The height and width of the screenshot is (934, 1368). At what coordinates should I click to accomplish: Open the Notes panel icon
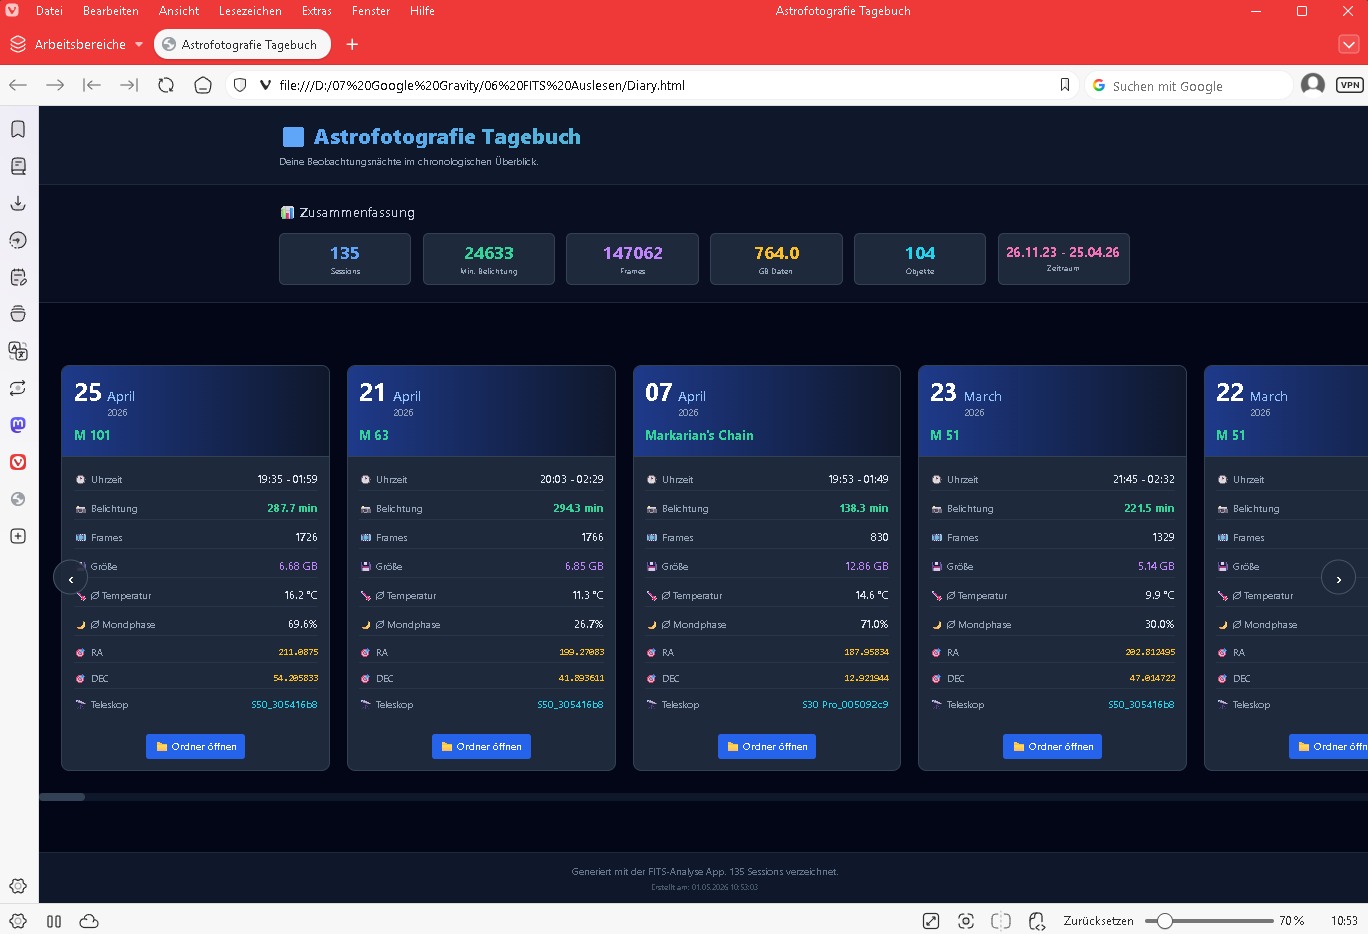pyautogui.click(x=18, y=277)
